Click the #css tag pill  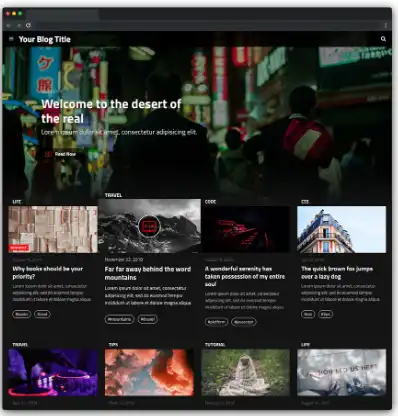308,314
